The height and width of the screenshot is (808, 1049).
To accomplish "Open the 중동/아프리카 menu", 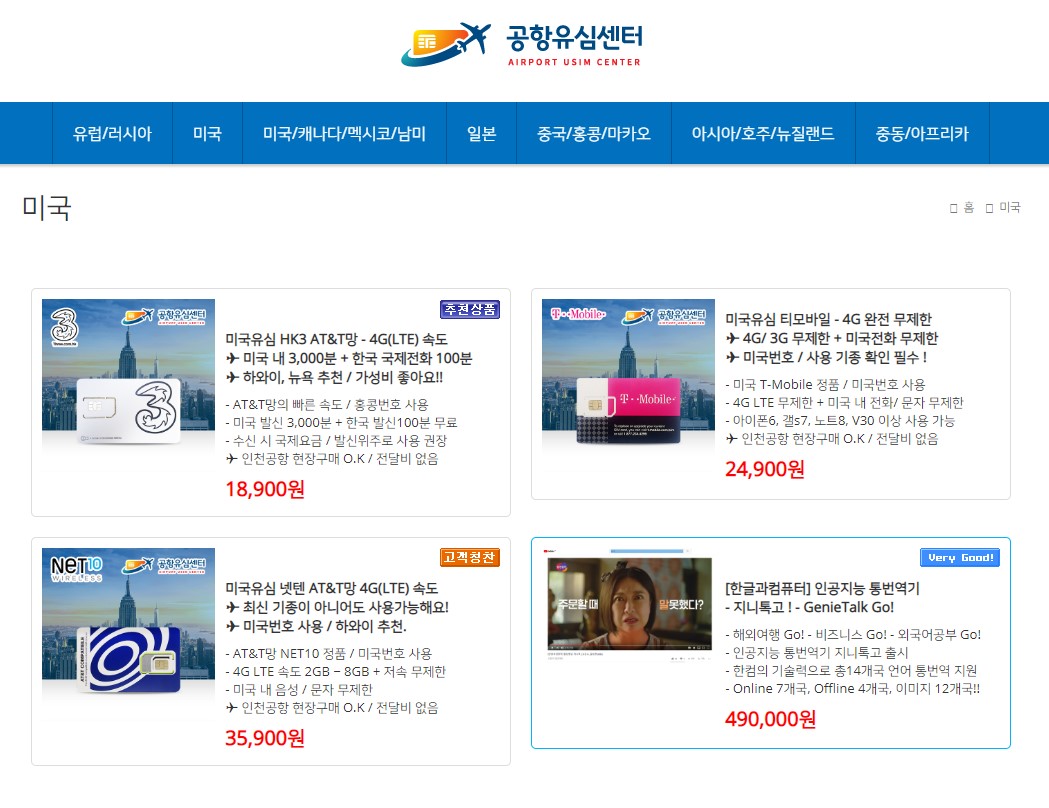I will 923,133.
